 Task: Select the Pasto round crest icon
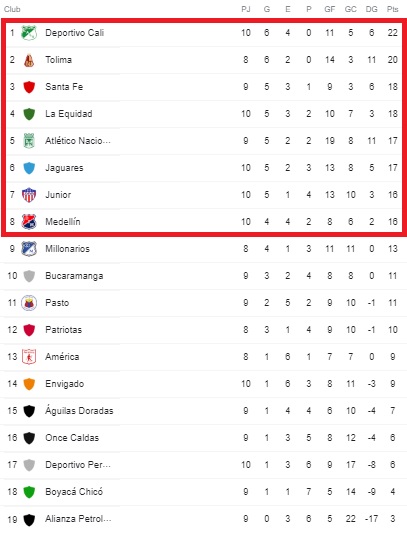(x=29, y=303)
